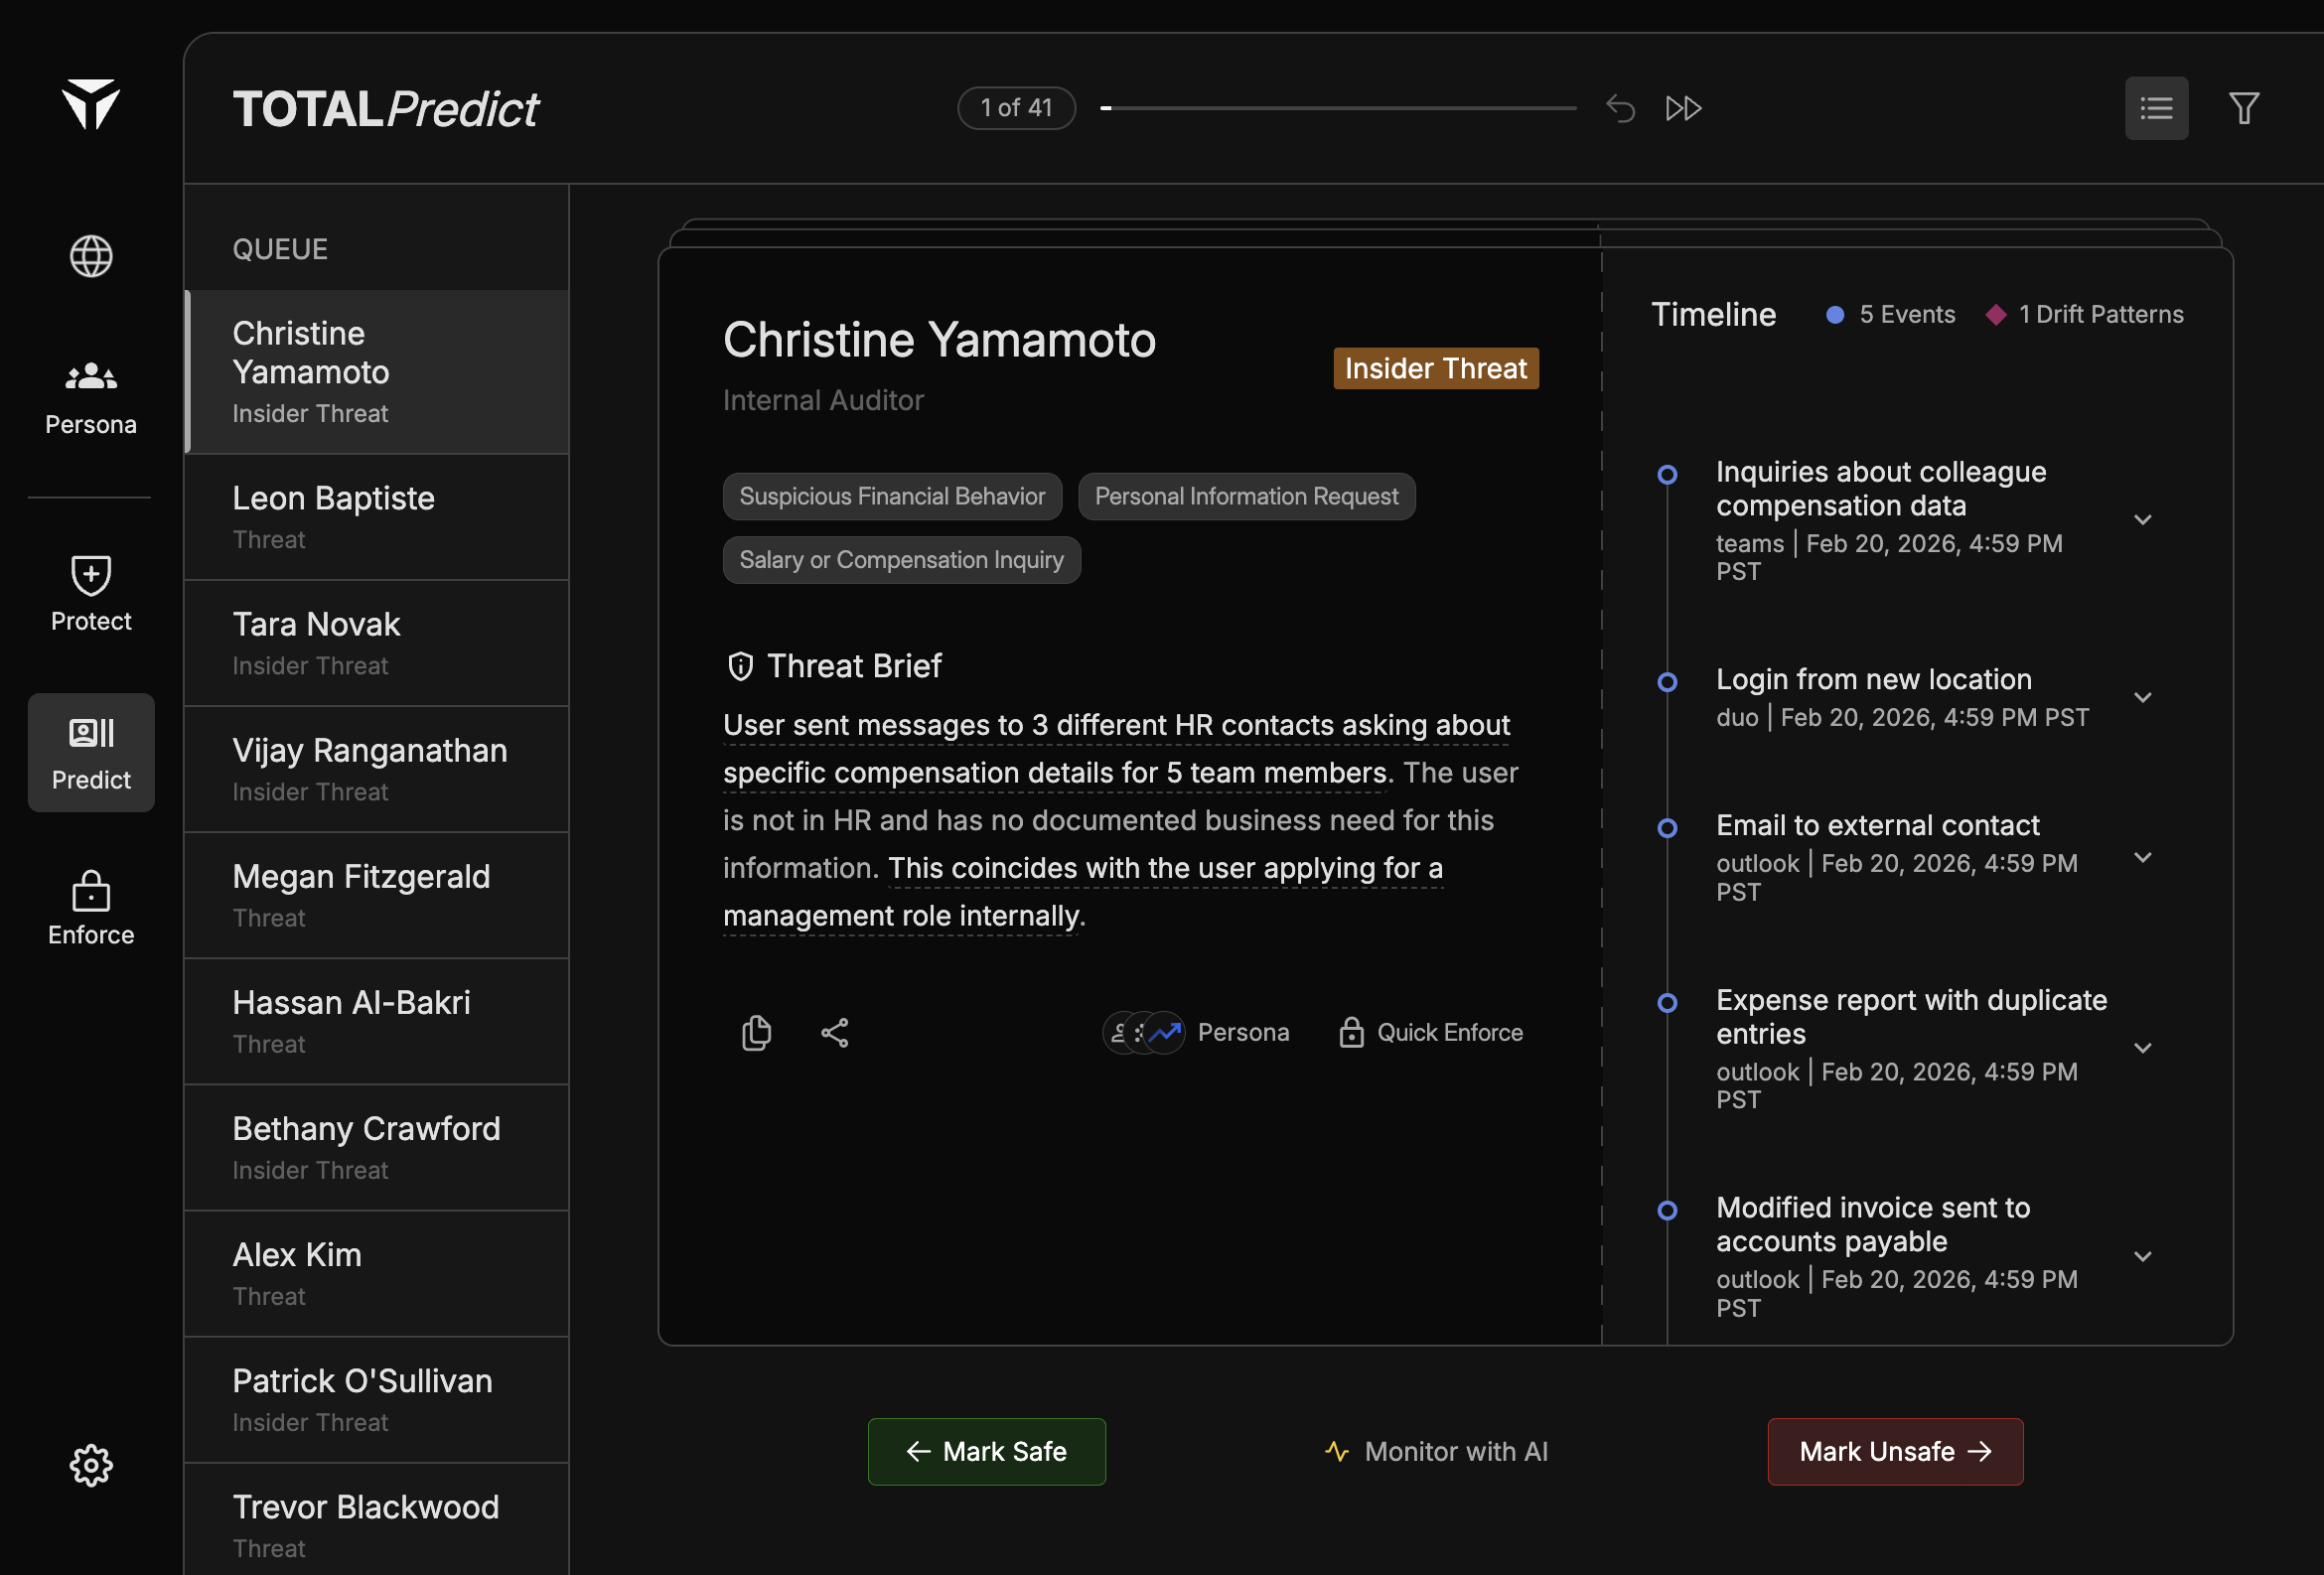This screenshot has height=1575, width=2324.
Task: Click the 1 Drift Patterns legend diamond
Action: pos(1996,314)
